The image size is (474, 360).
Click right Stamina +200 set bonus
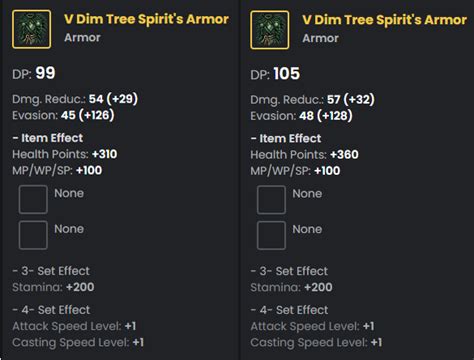291,287
